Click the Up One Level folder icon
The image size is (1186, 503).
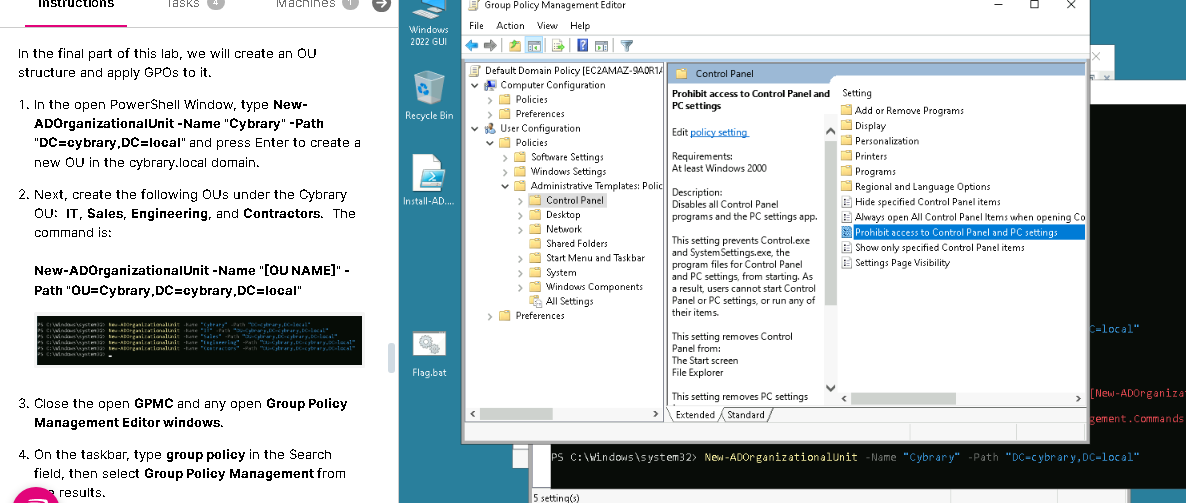[x=514, y=45]
